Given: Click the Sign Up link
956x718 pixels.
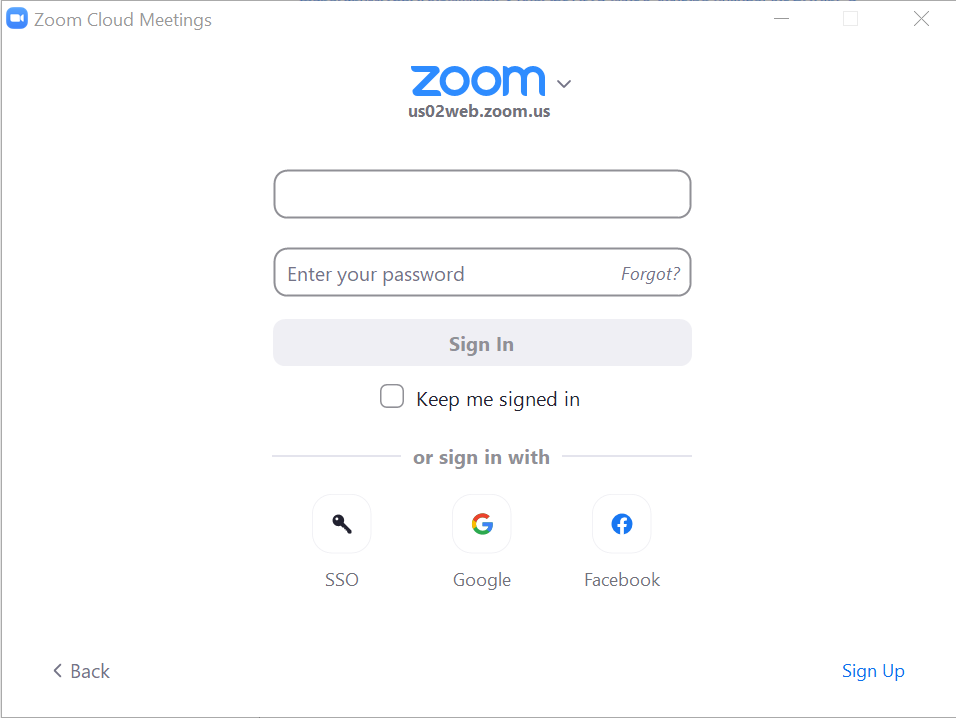Looking at the screenshot, I should click(x=872, y=671).
